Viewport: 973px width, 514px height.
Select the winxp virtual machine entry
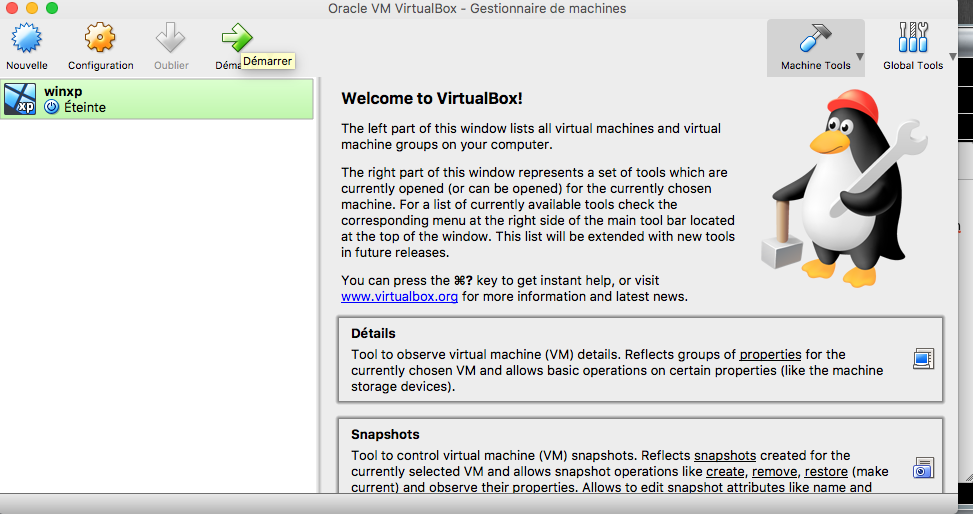tap(157, 99)
